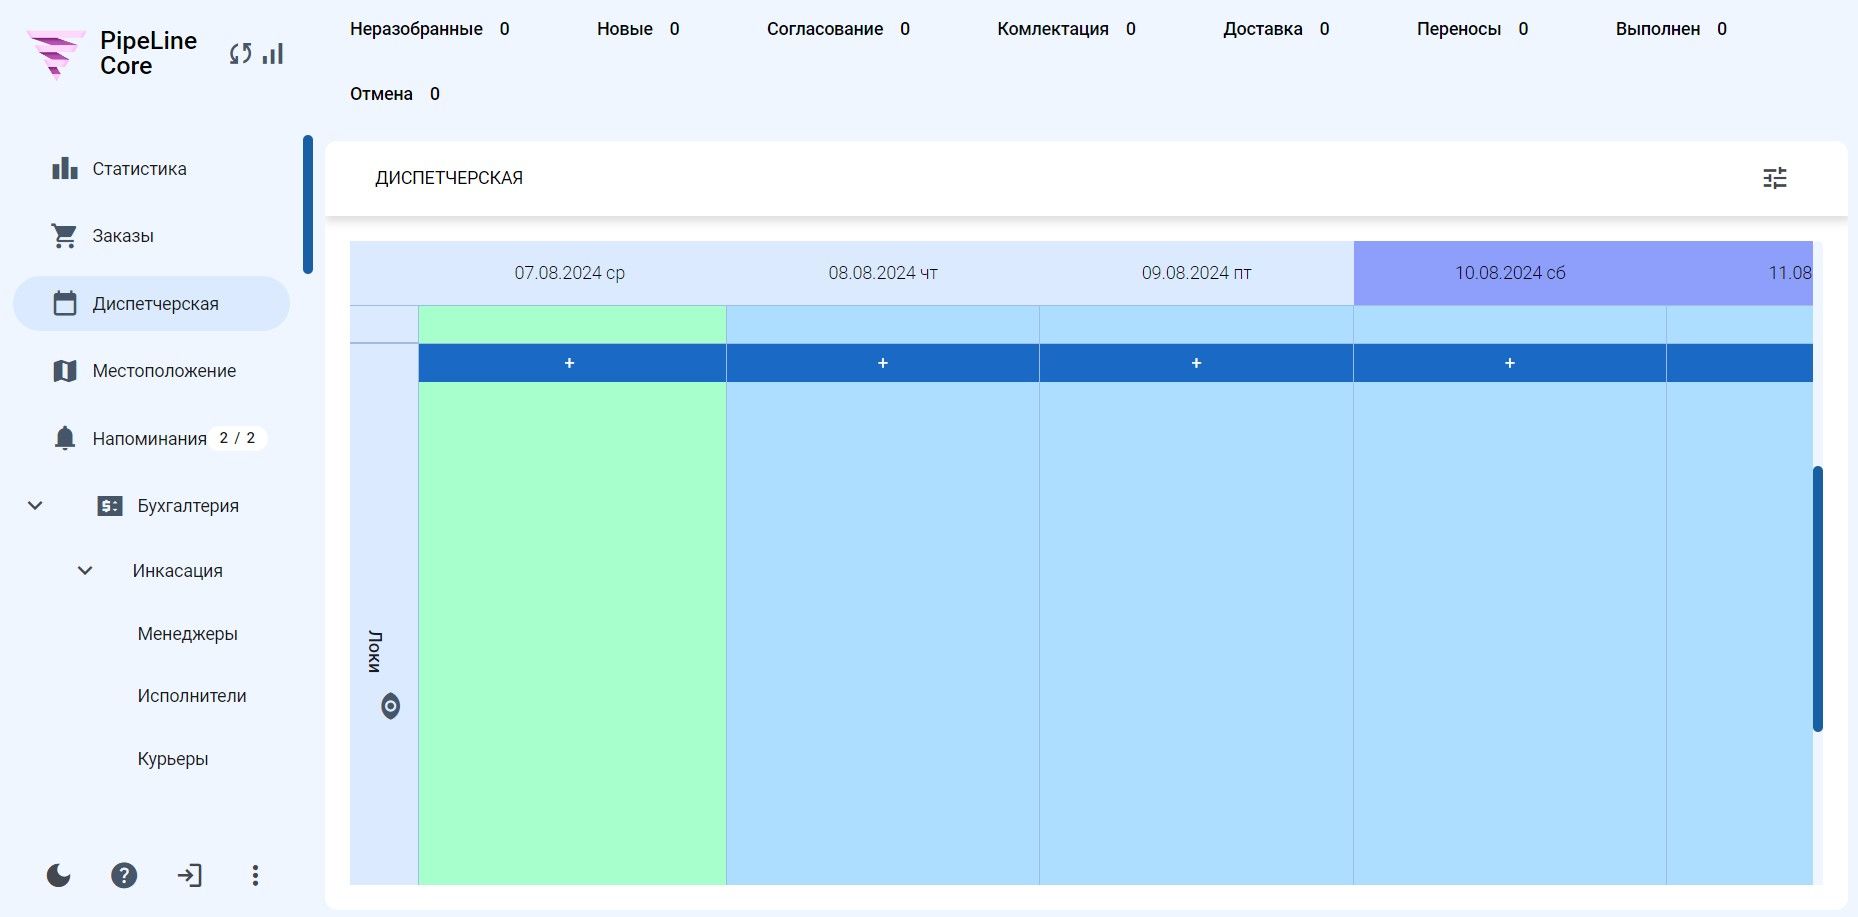Toggle dark mode with moon icon

click(59, 876)
